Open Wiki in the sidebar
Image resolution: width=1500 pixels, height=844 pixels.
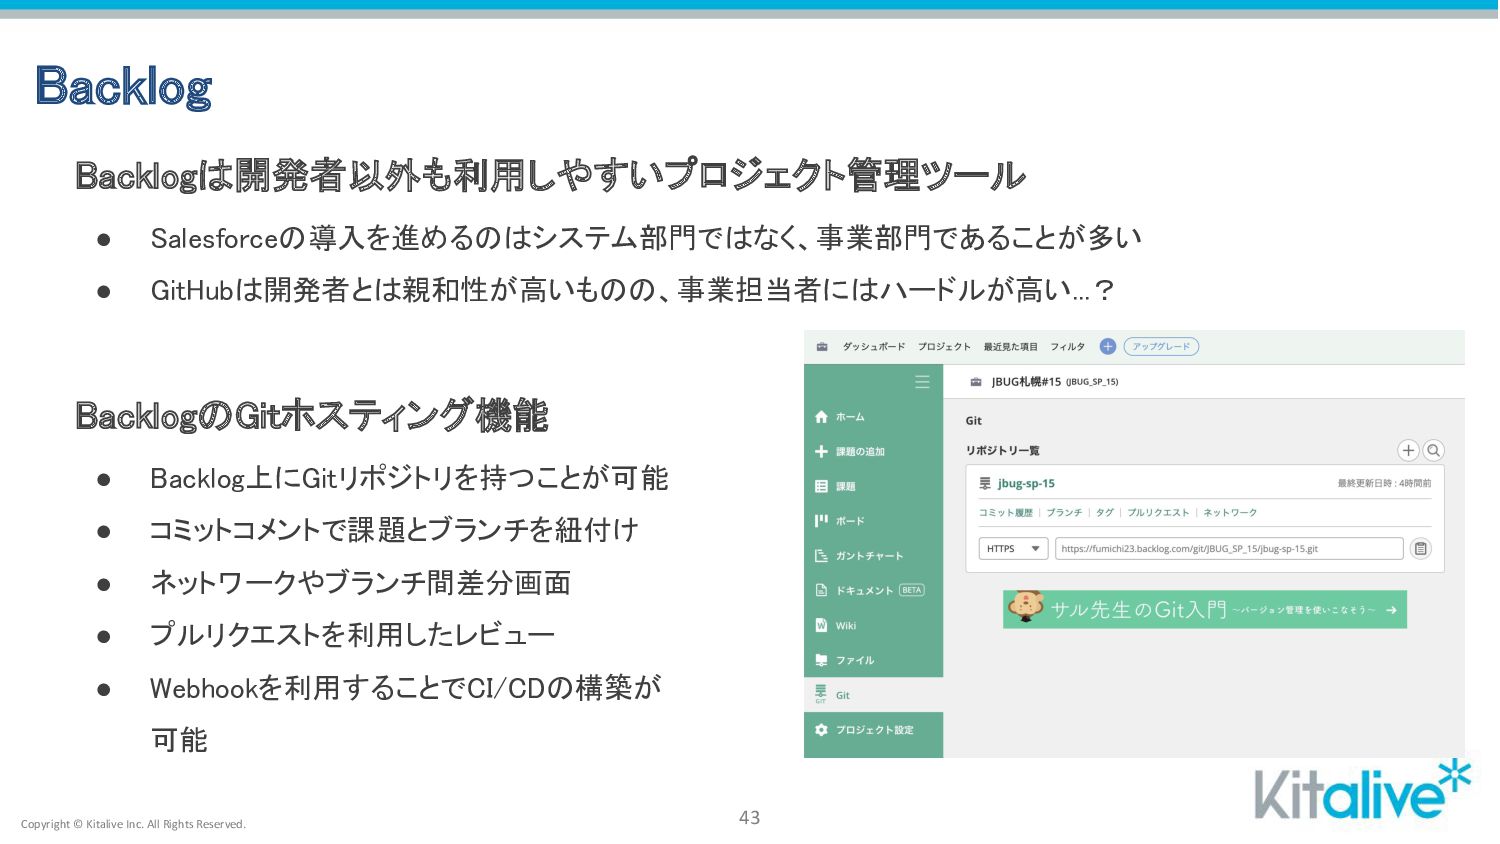(874, 626)
